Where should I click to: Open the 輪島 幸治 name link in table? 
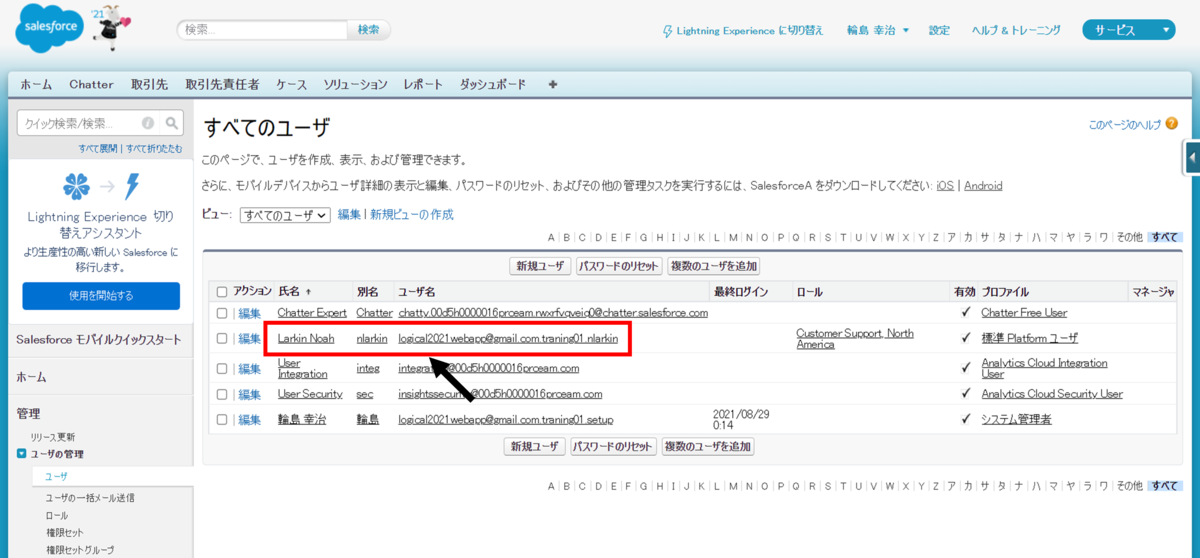pyautogui.click(x=302, y=420)
